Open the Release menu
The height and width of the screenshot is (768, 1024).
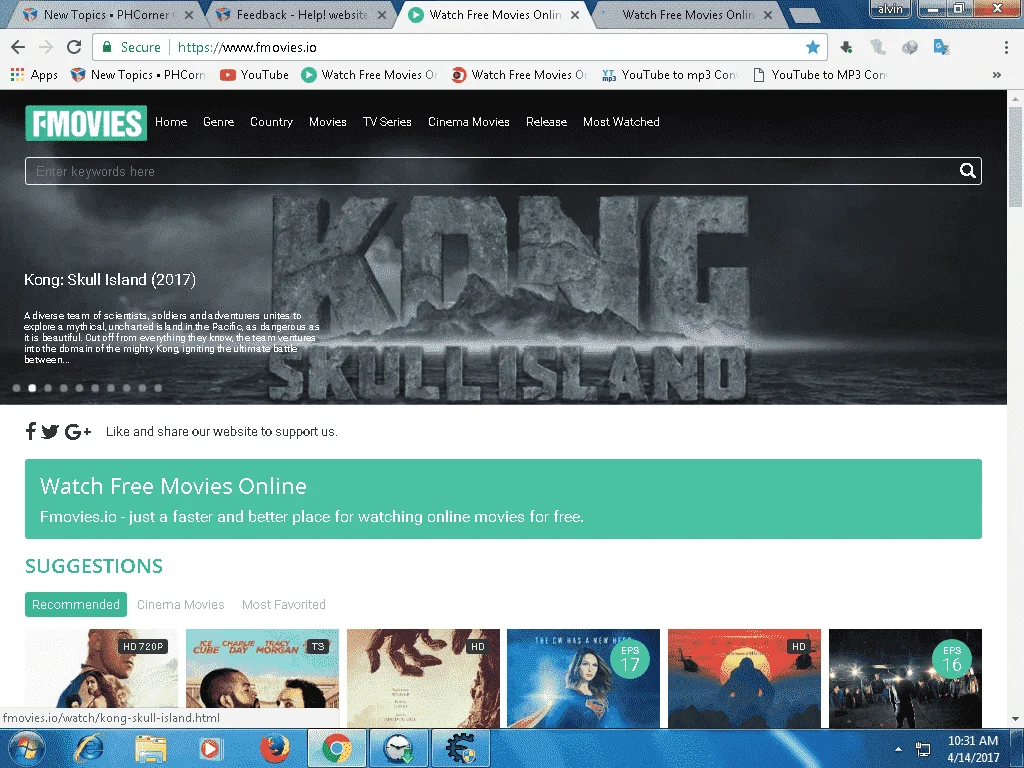546,122
